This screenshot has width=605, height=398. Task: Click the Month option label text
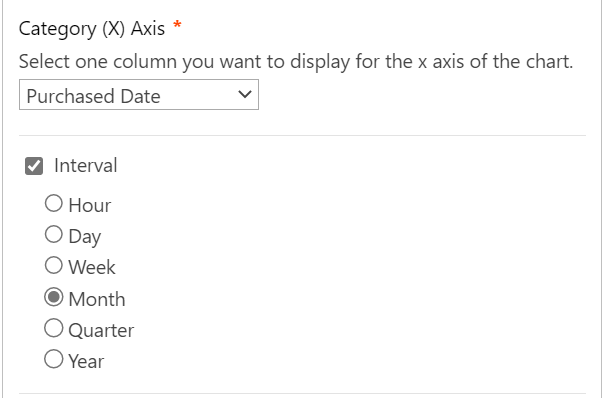click(x=97, y=299)
